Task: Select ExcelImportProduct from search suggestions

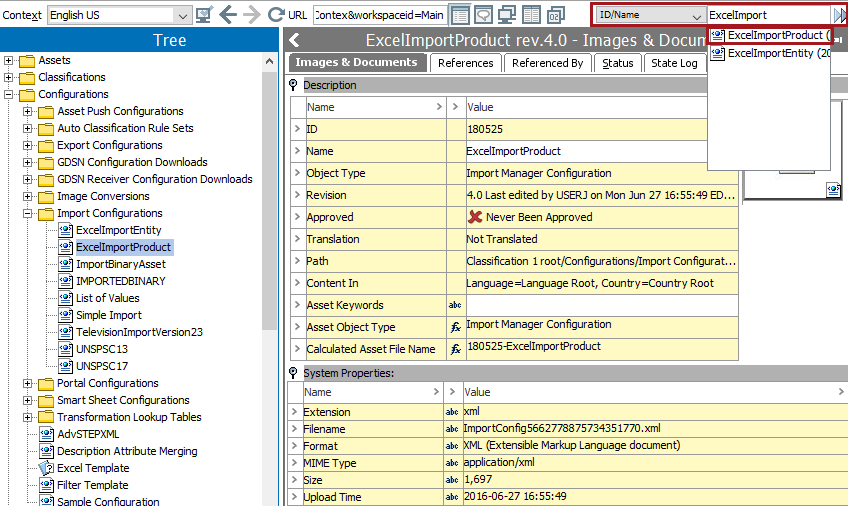Action: tap(775, 35)
